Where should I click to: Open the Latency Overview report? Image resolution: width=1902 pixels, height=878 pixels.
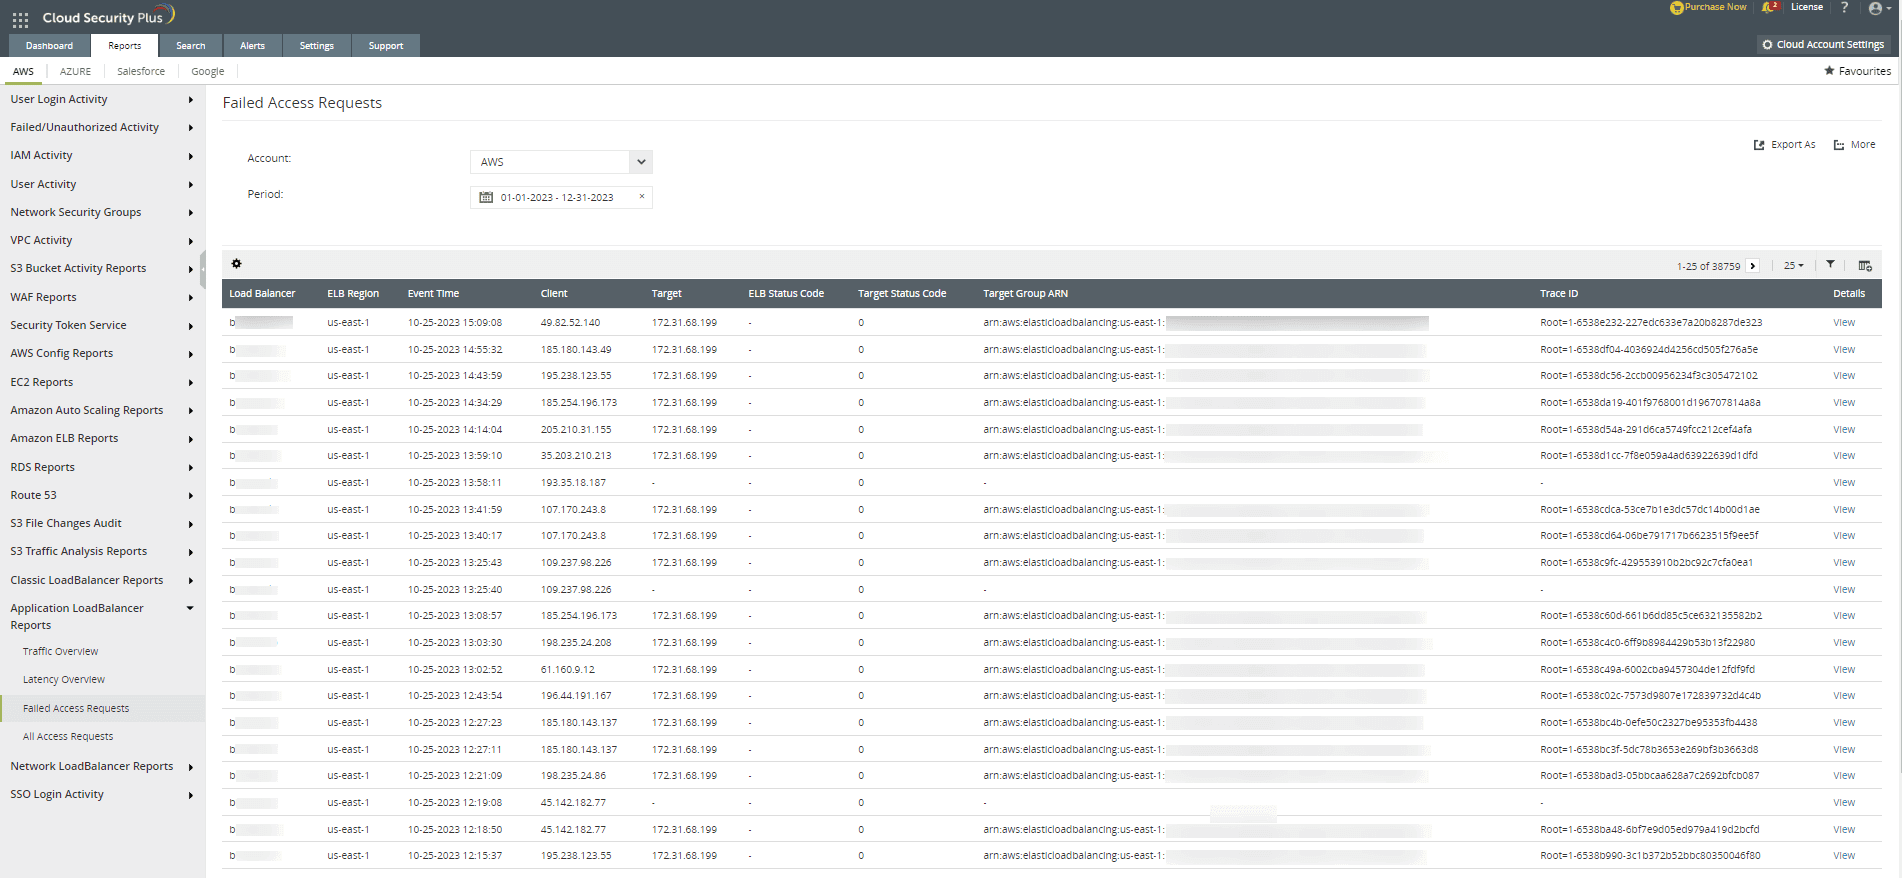pos(64,680)
